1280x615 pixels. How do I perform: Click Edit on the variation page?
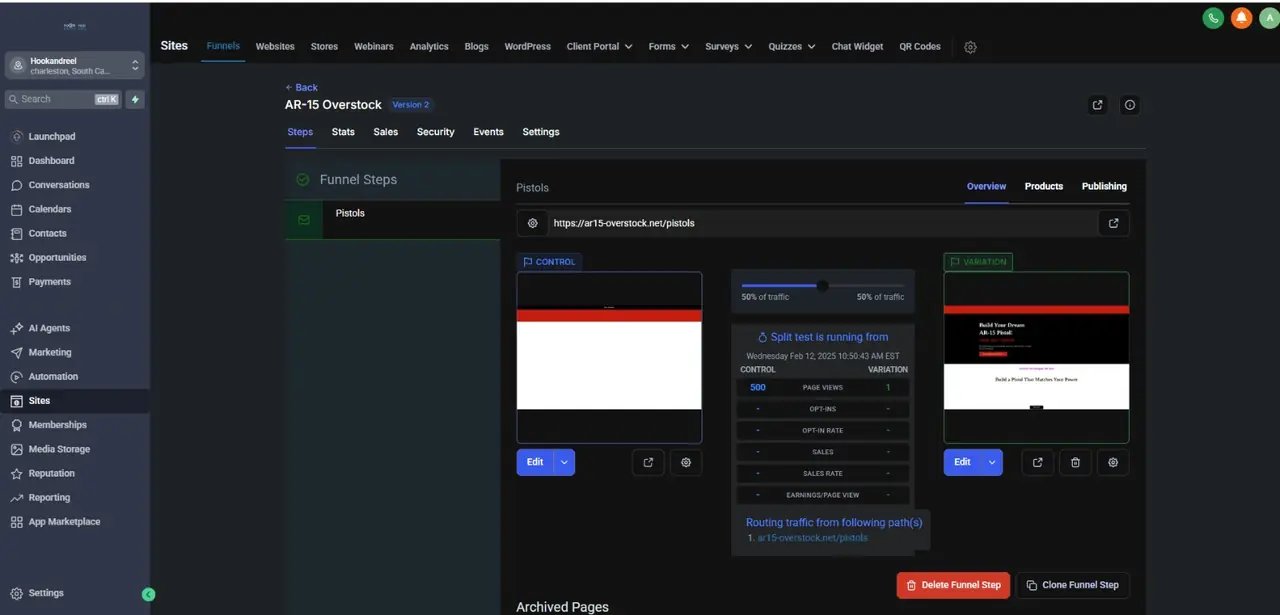(x=962, y=462)
